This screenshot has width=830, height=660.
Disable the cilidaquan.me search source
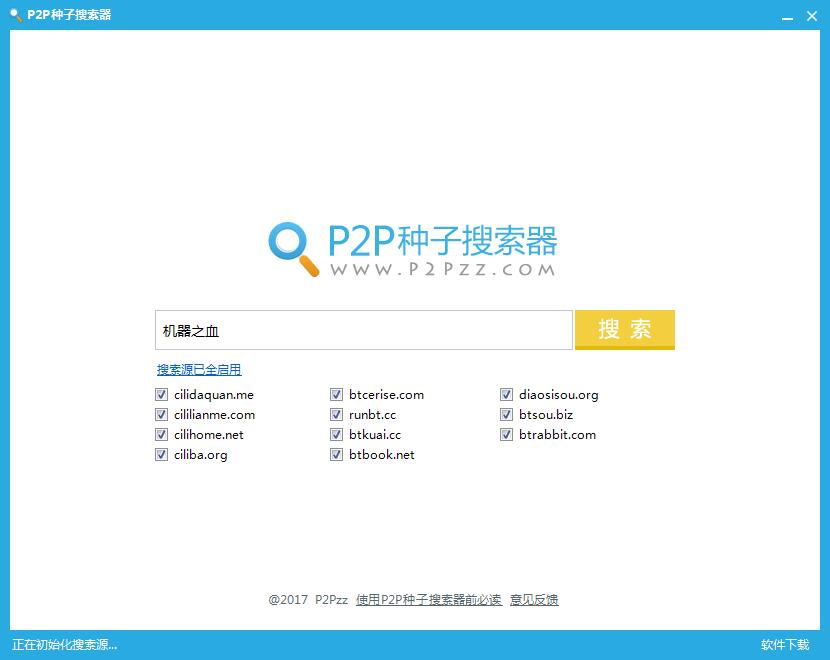(161, 394)
